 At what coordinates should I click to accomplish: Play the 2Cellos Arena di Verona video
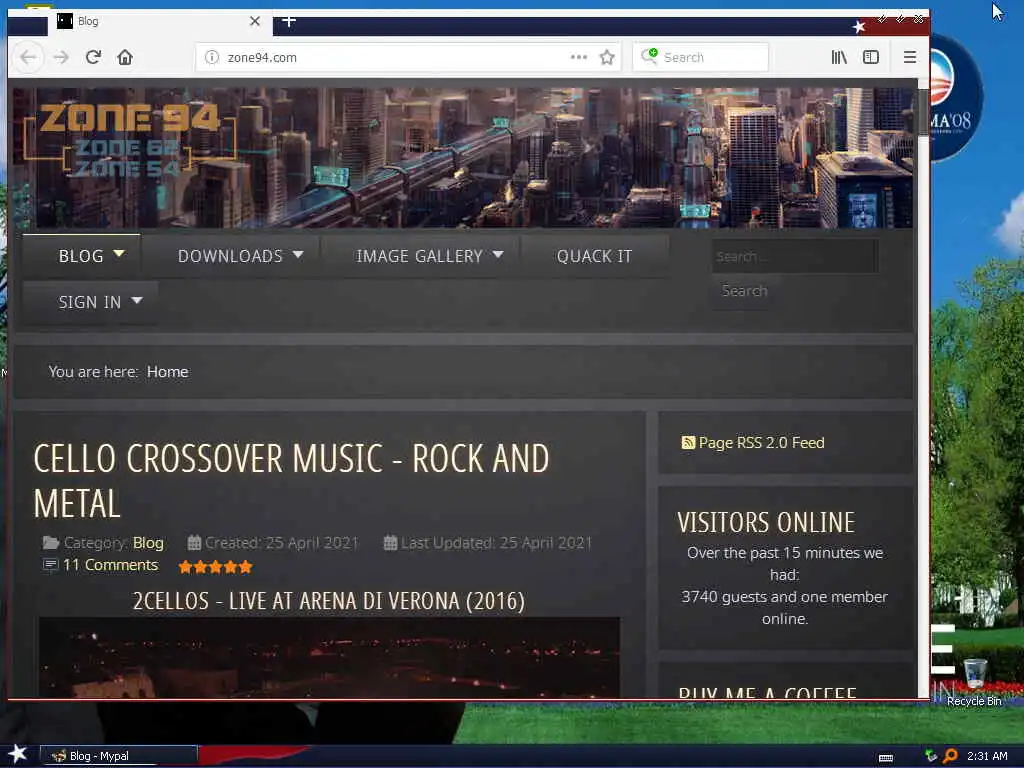point(329,657)
